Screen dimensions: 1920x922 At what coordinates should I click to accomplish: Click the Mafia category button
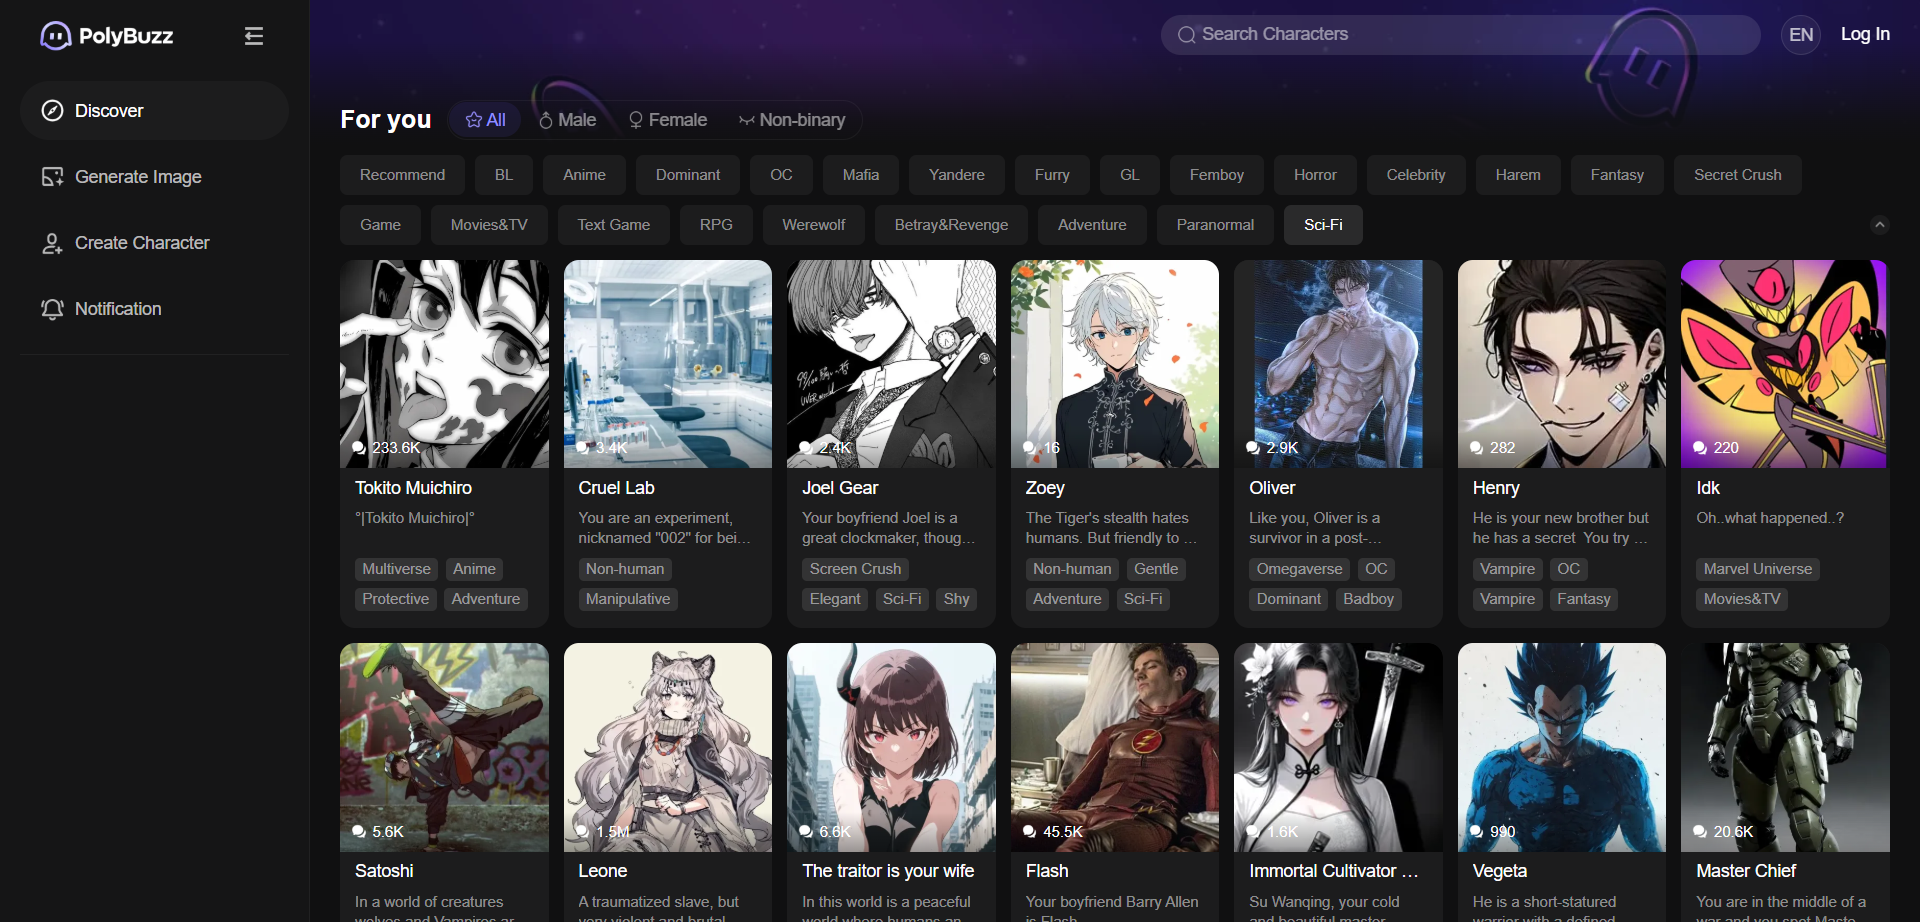coord(860,175)
